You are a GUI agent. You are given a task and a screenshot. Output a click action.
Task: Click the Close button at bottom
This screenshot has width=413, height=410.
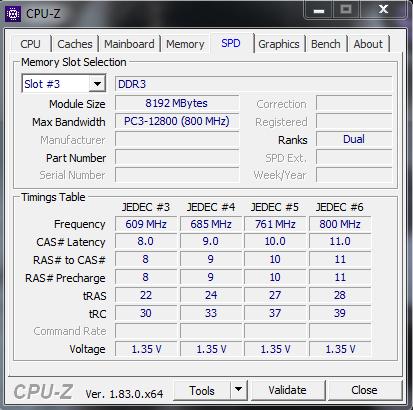(364, 390)
